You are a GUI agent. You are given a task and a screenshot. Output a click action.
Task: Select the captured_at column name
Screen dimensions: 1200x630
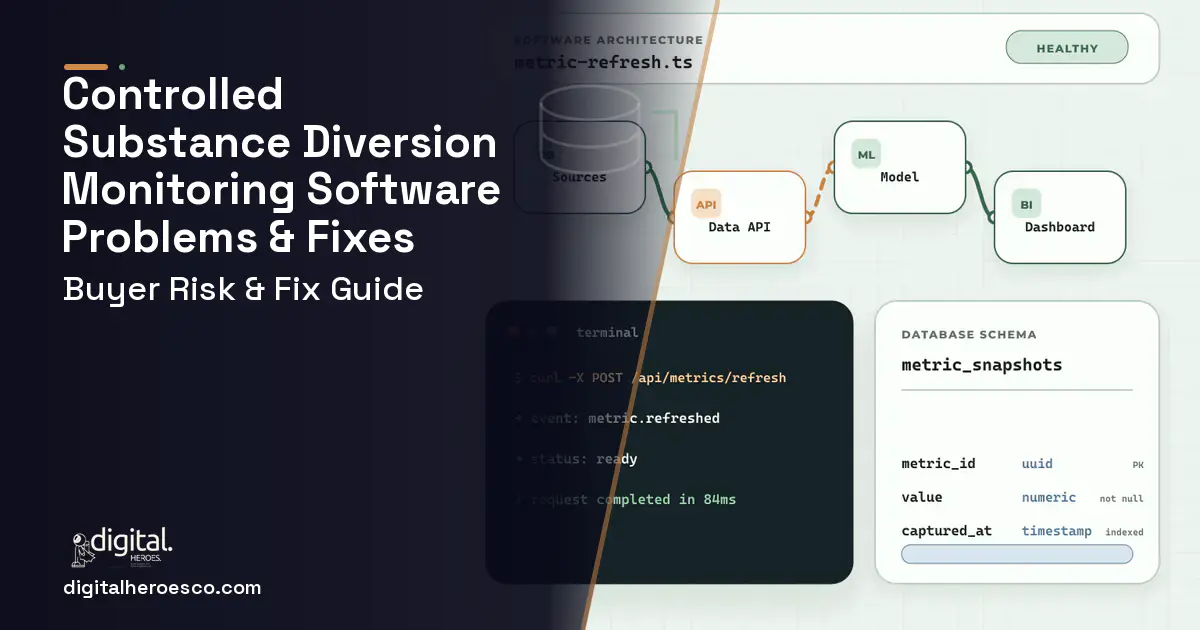[x=946, y=531]
